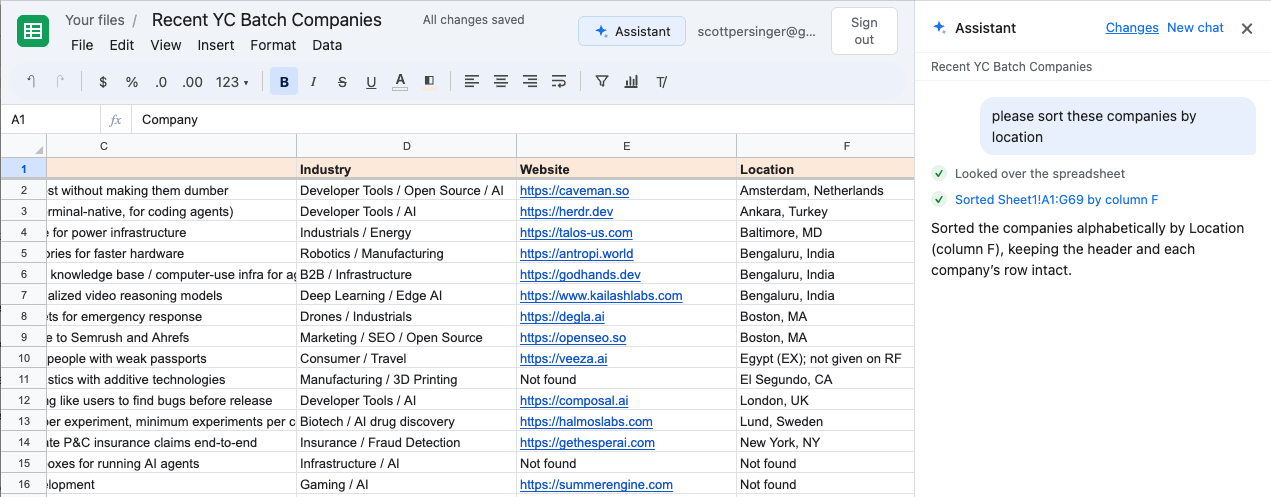
Task: Click the cell reference box showing A1
Action: click(50, 120)
